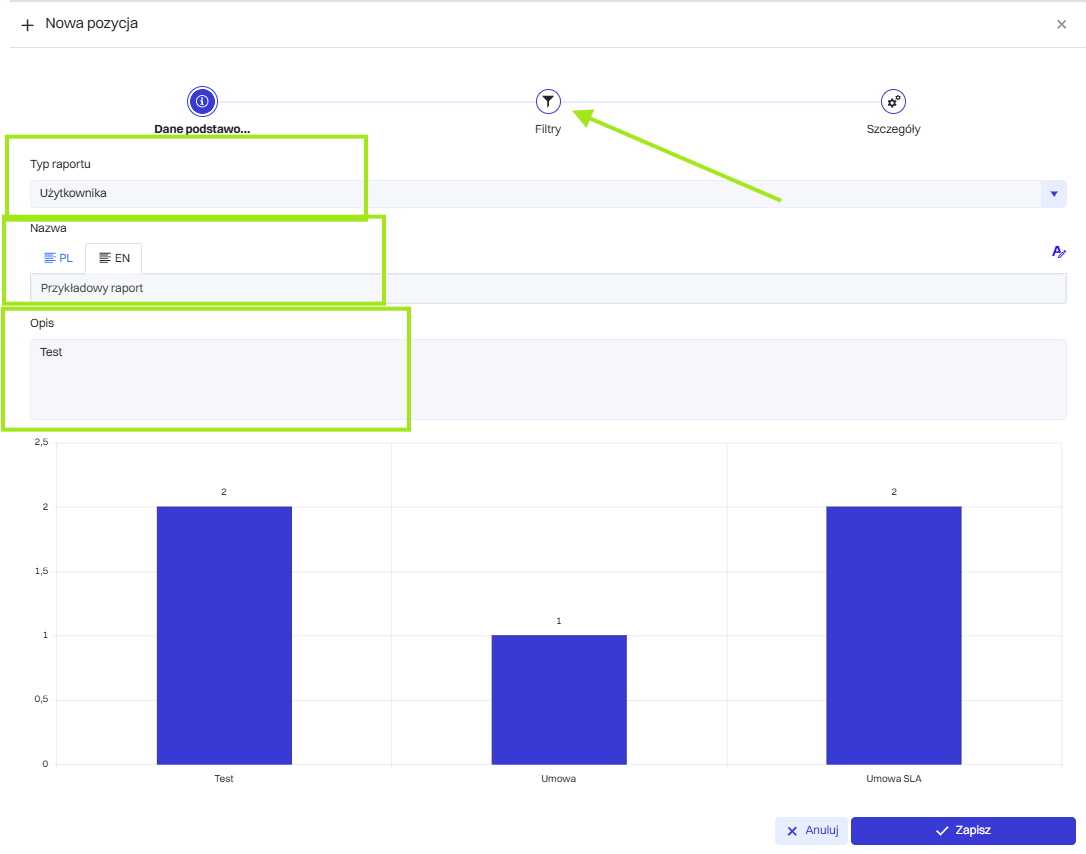Select the Umowa bar in the chart
The image size is (1086, 854).
point(559,699)
